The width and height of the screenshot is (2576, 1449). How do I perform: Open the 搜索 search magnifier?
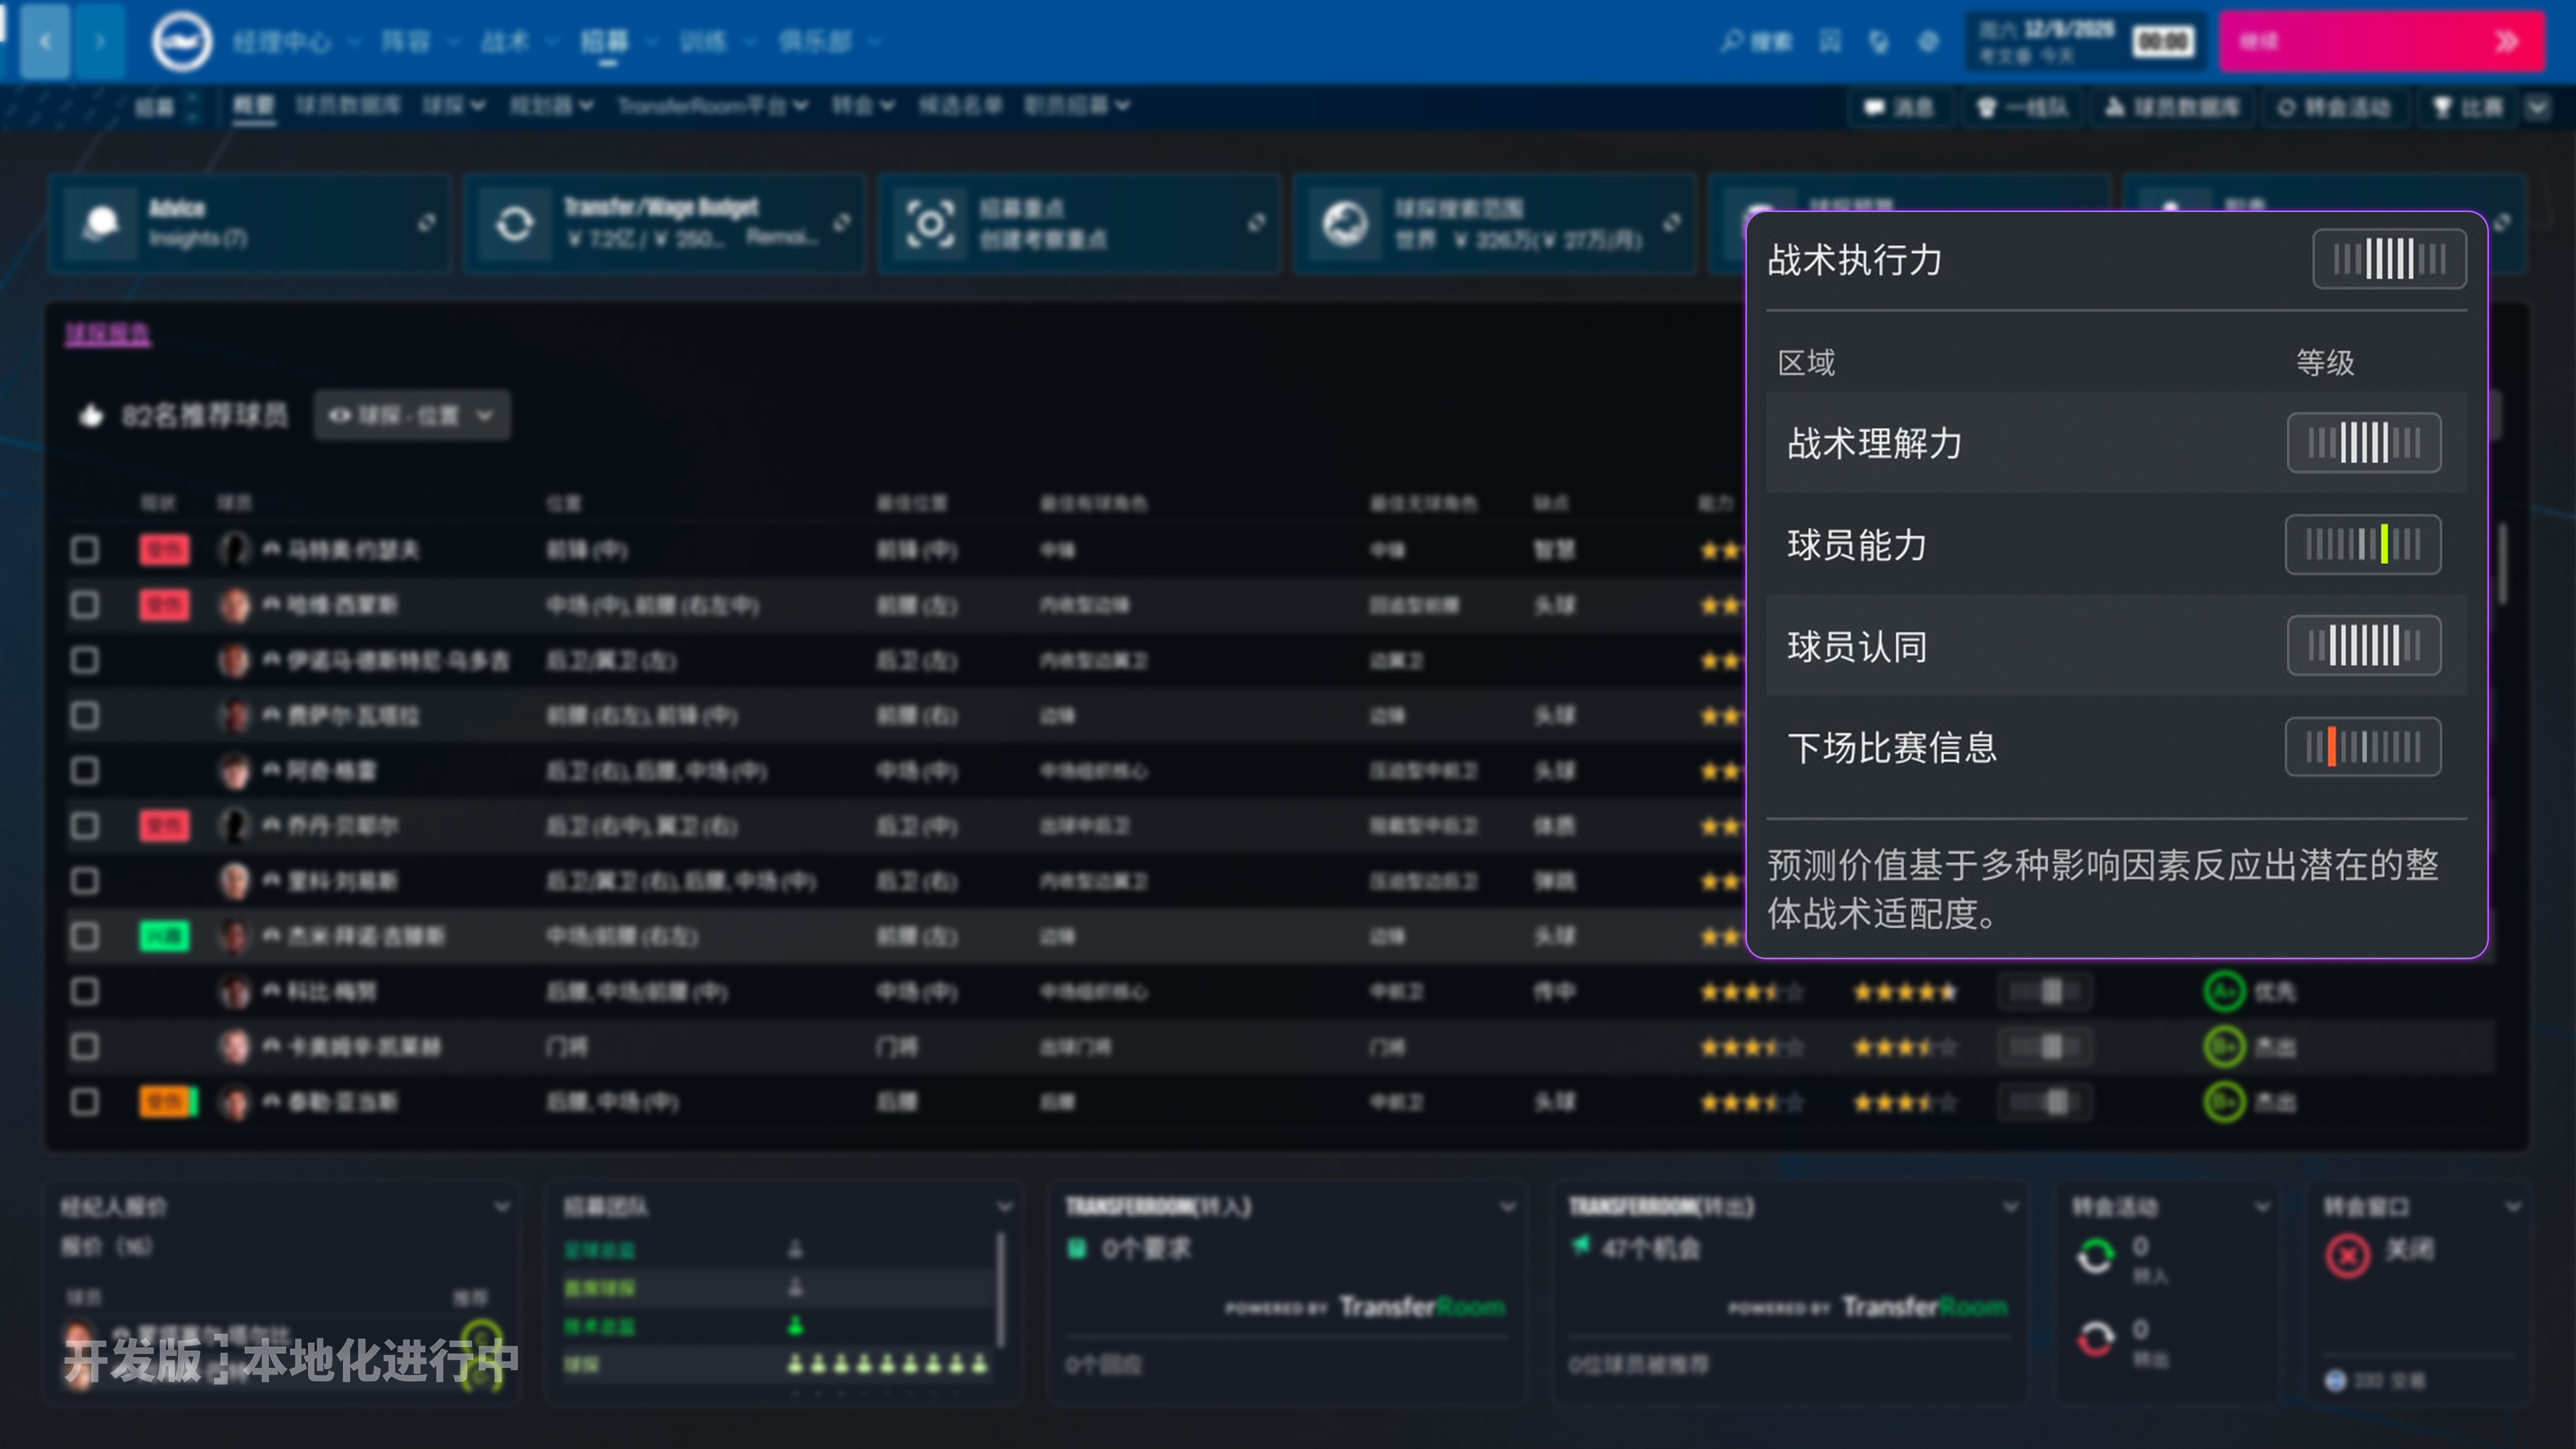coord(1757,41)
